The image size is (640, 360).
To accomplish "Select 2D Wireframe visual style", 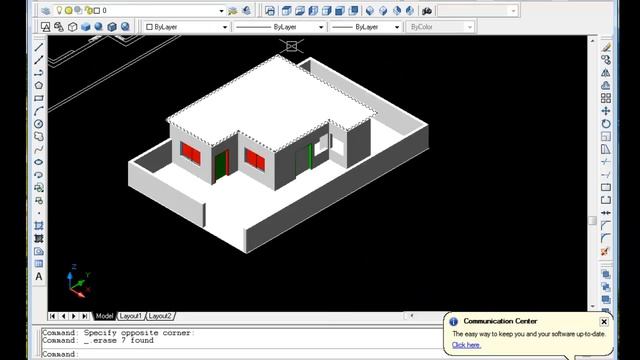I will [46, 27].
